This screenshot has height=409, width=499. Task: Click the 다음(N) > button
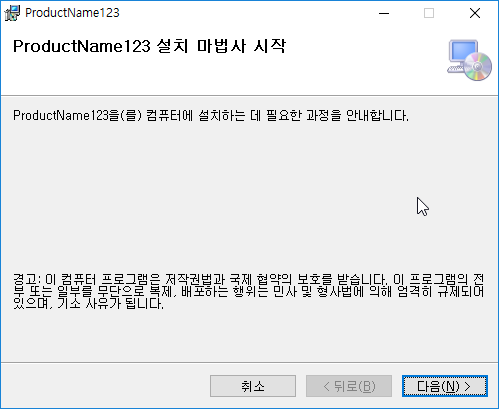coord(445,386)
